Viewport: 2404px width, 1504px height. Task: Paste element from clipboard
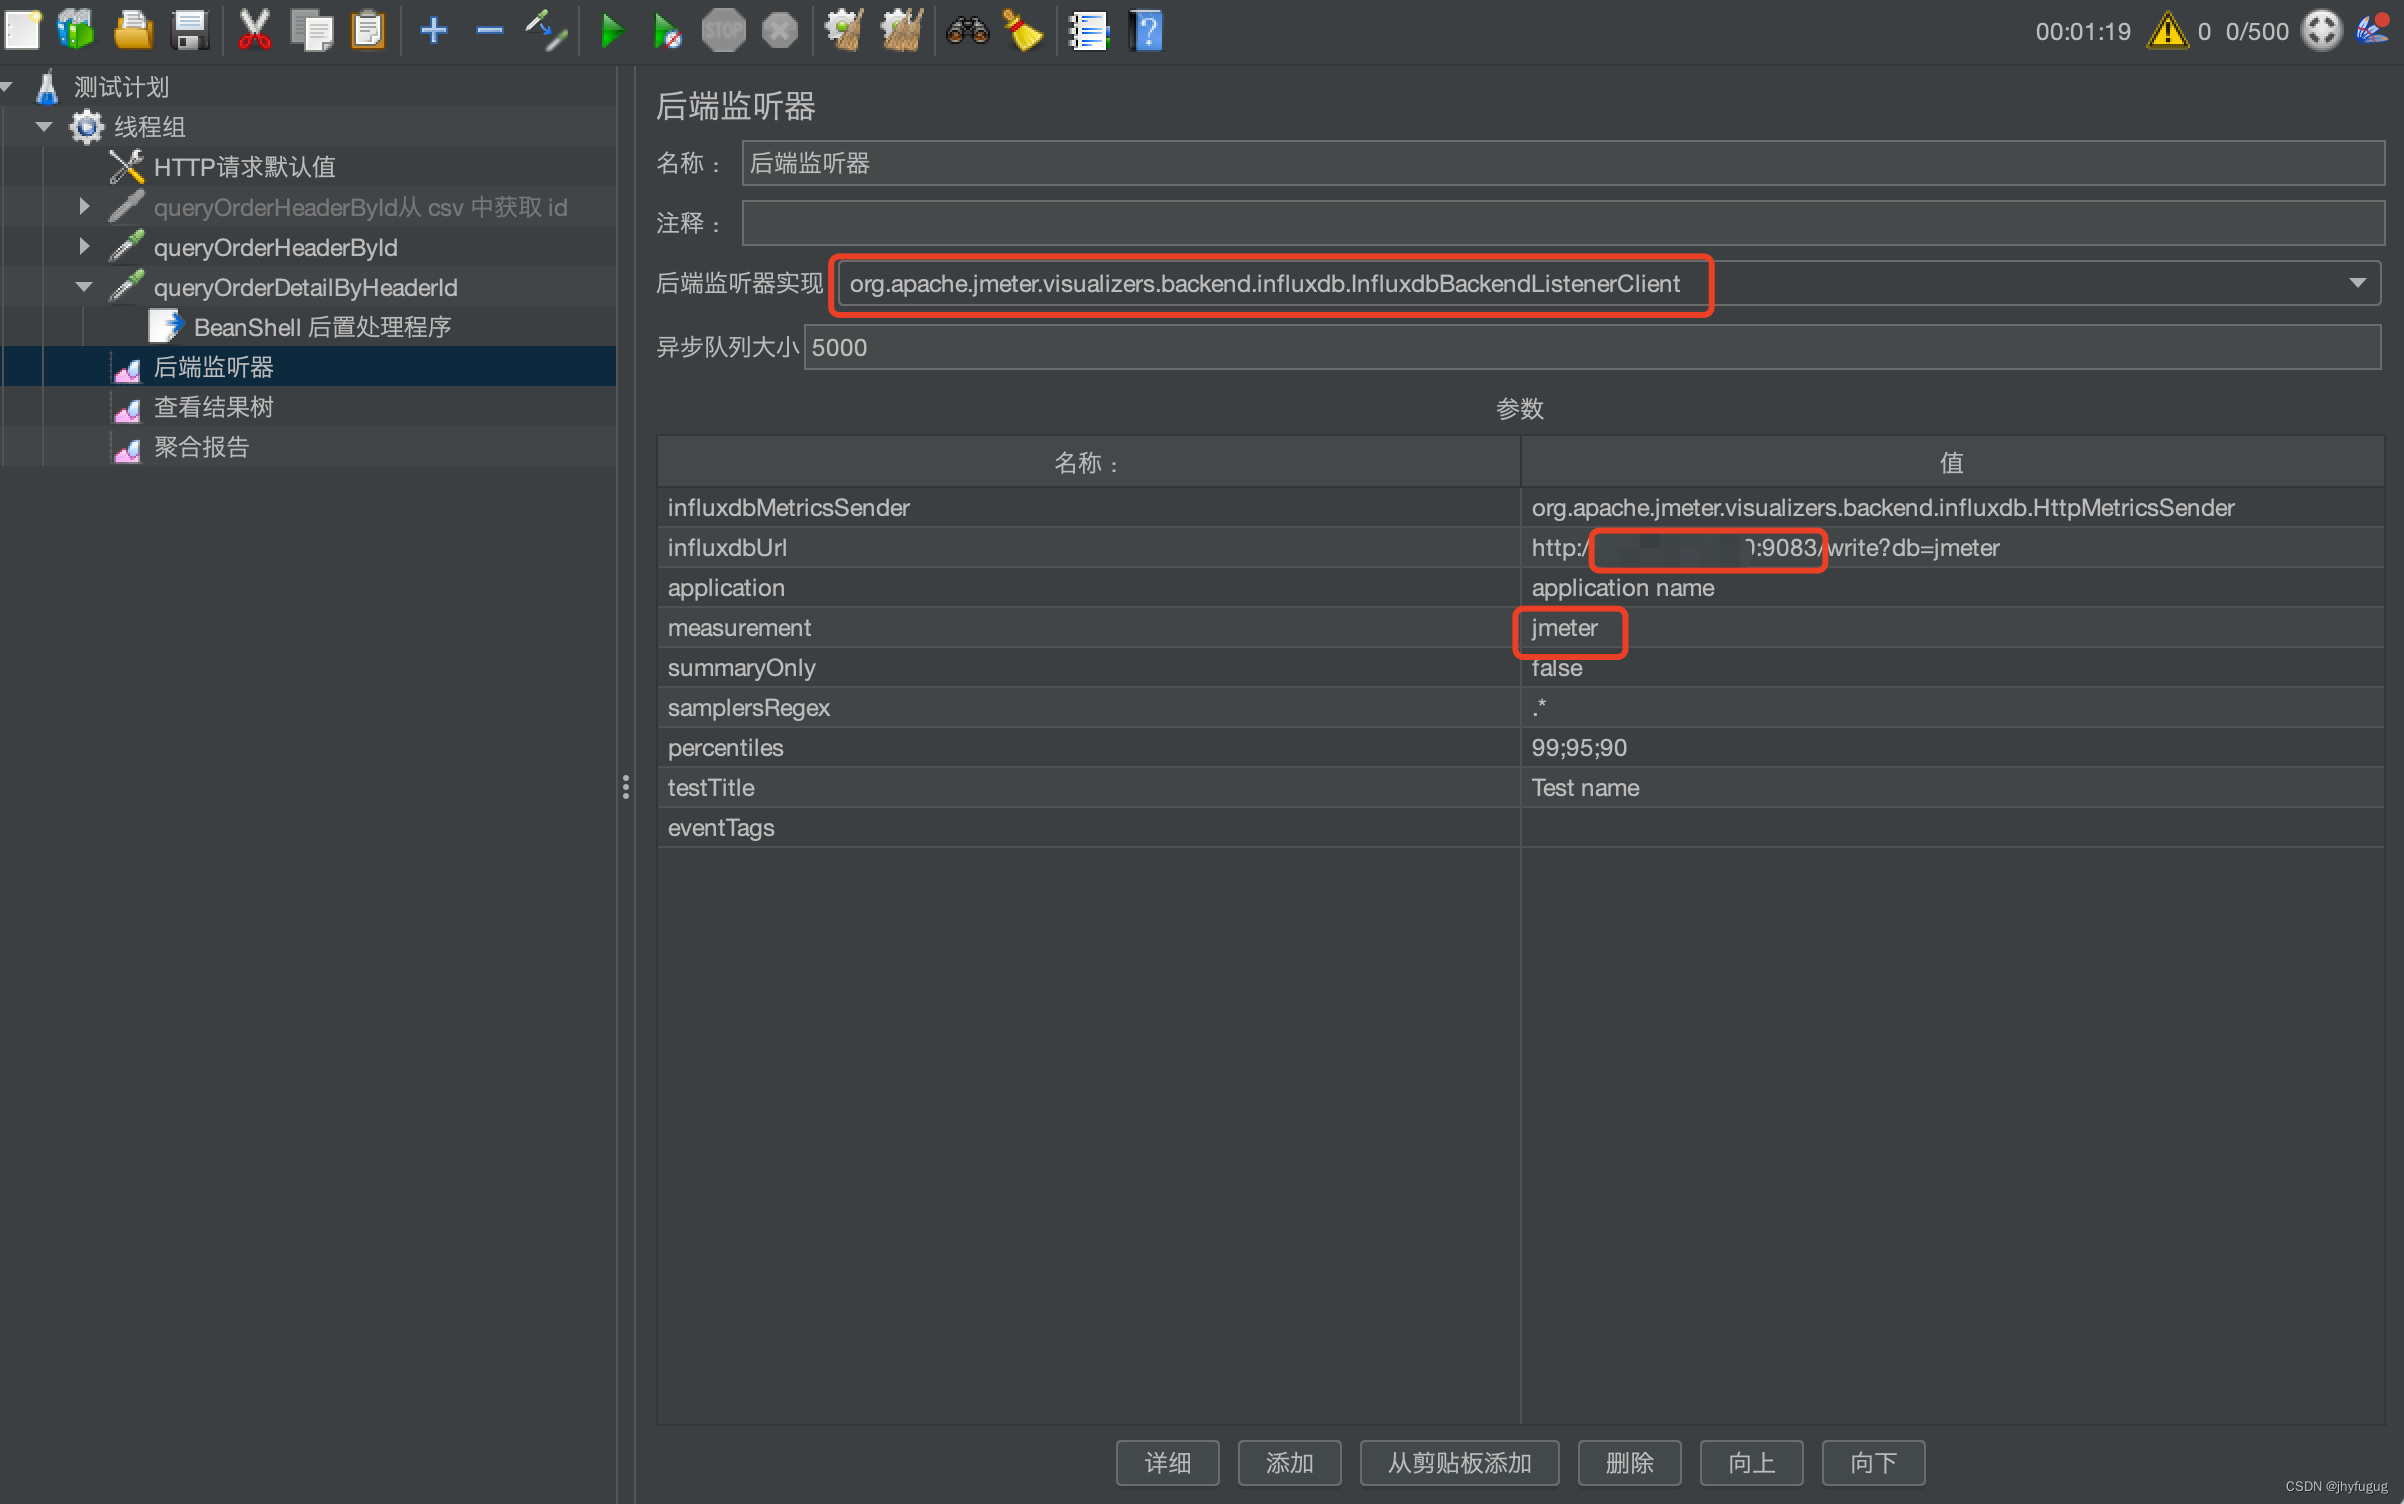click(x=367, y=30)
